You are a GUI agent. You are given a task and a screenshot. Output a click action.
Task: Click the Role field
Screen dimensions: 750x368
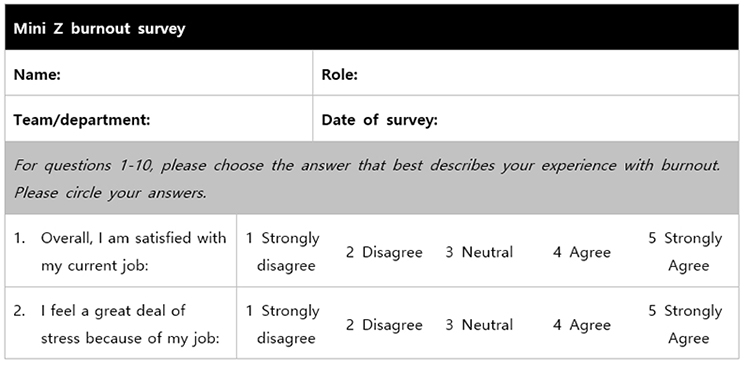click(x=526, y=73)
